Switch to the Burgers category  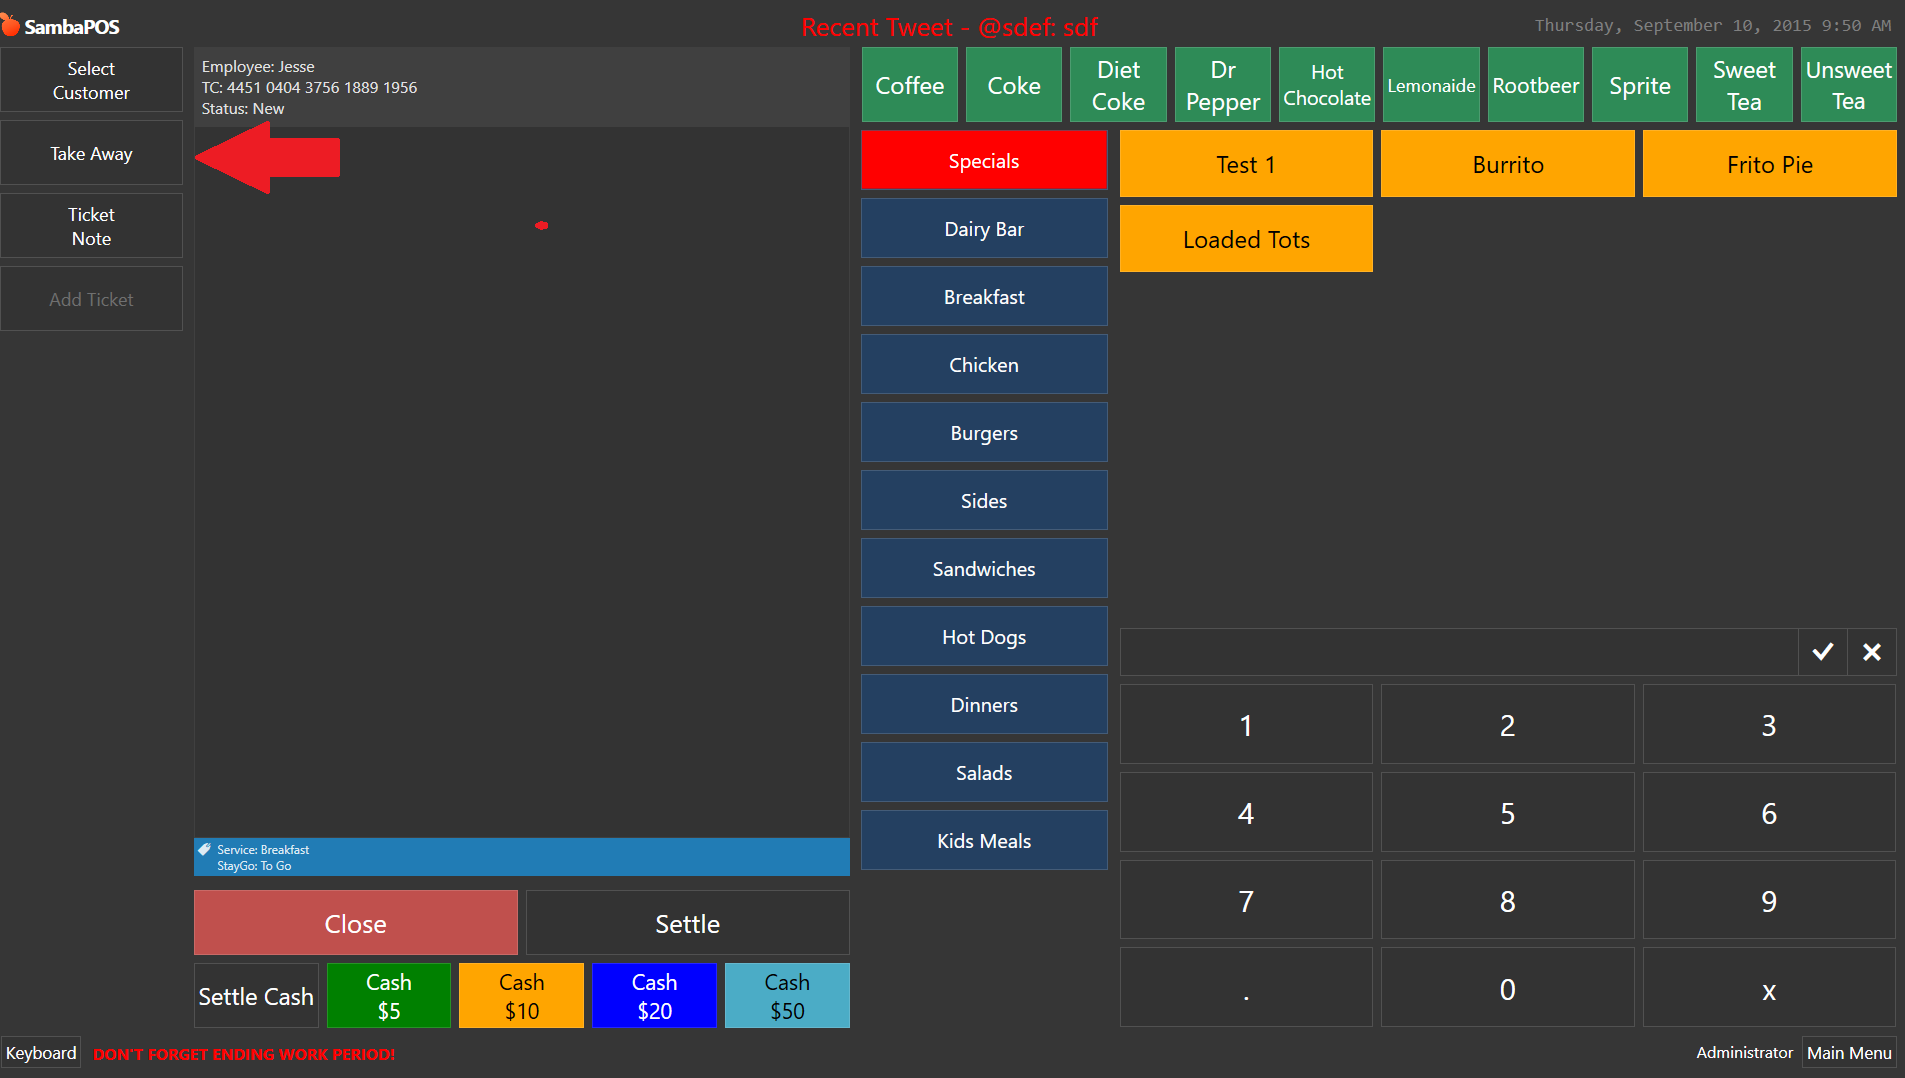tap(983, 433)
